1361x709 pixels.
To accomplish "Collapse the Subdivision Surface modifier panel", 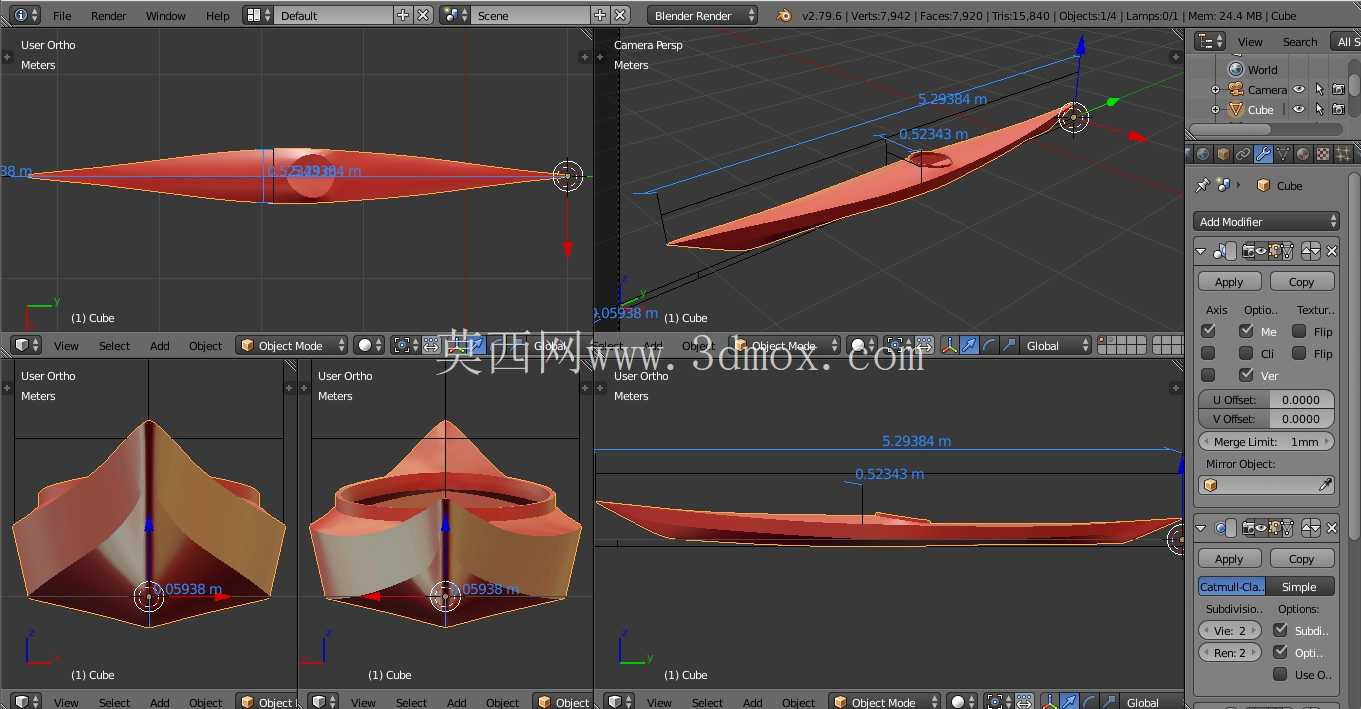I will (1202, 528).
